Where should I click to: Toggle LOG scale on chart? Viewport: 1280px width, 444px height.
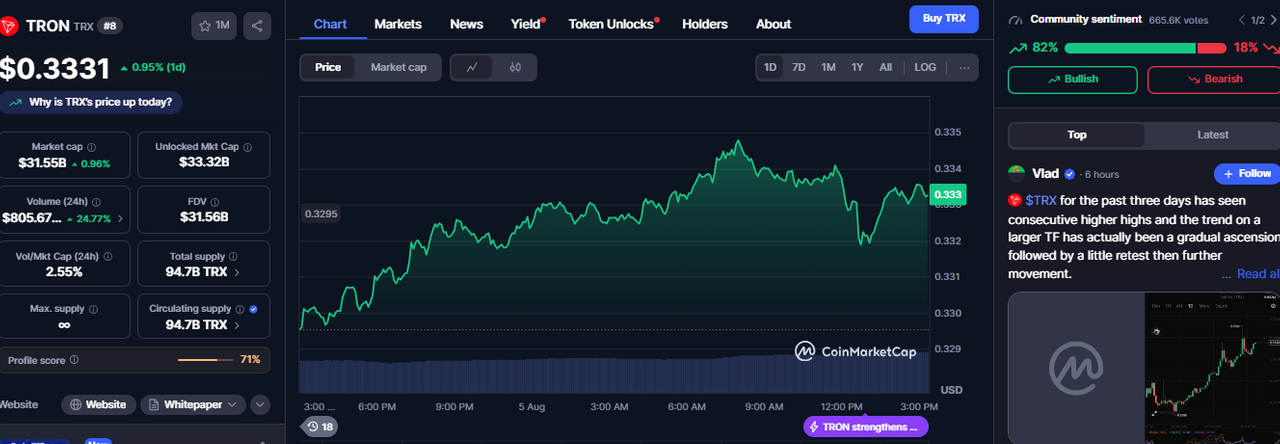coord(925,67)
